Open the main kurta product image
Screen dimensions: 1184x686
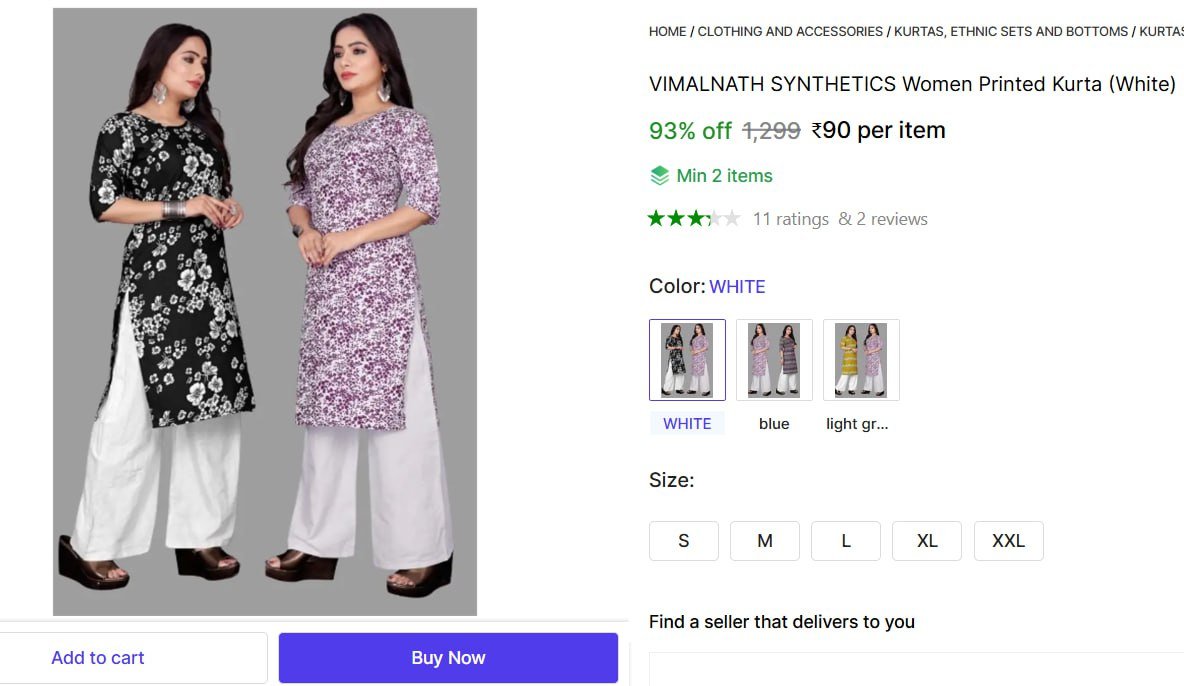point(265,311)
